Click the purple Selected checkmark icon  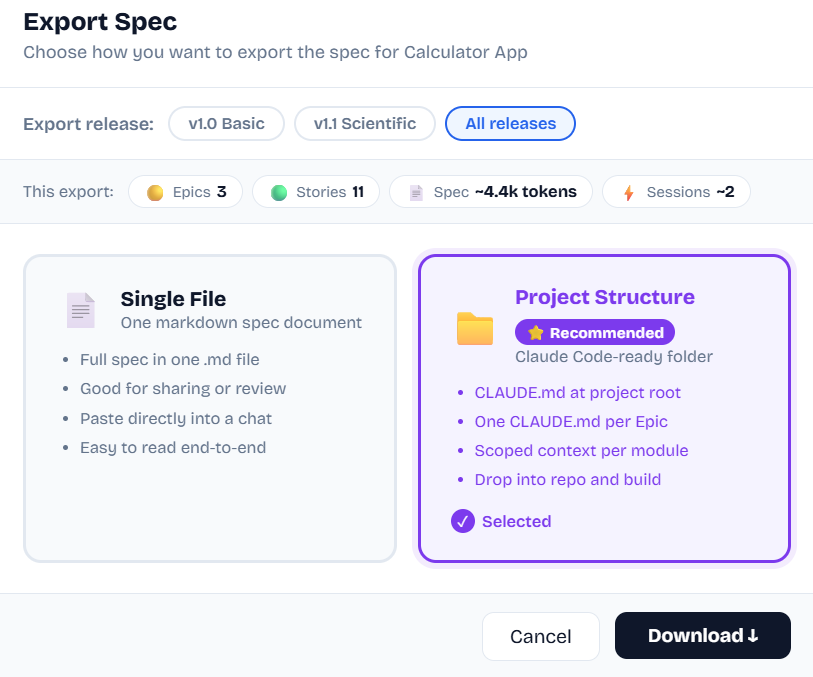(463, 521)
